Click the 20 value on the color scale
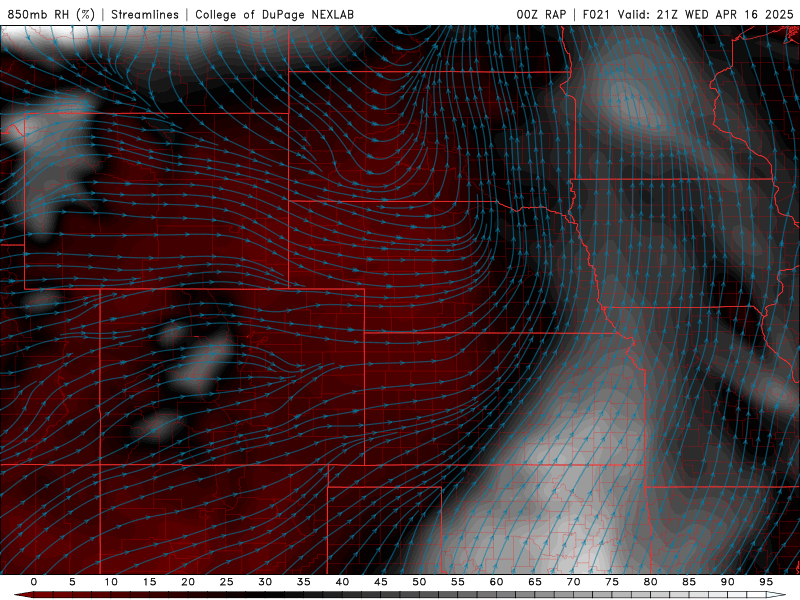 188,582
